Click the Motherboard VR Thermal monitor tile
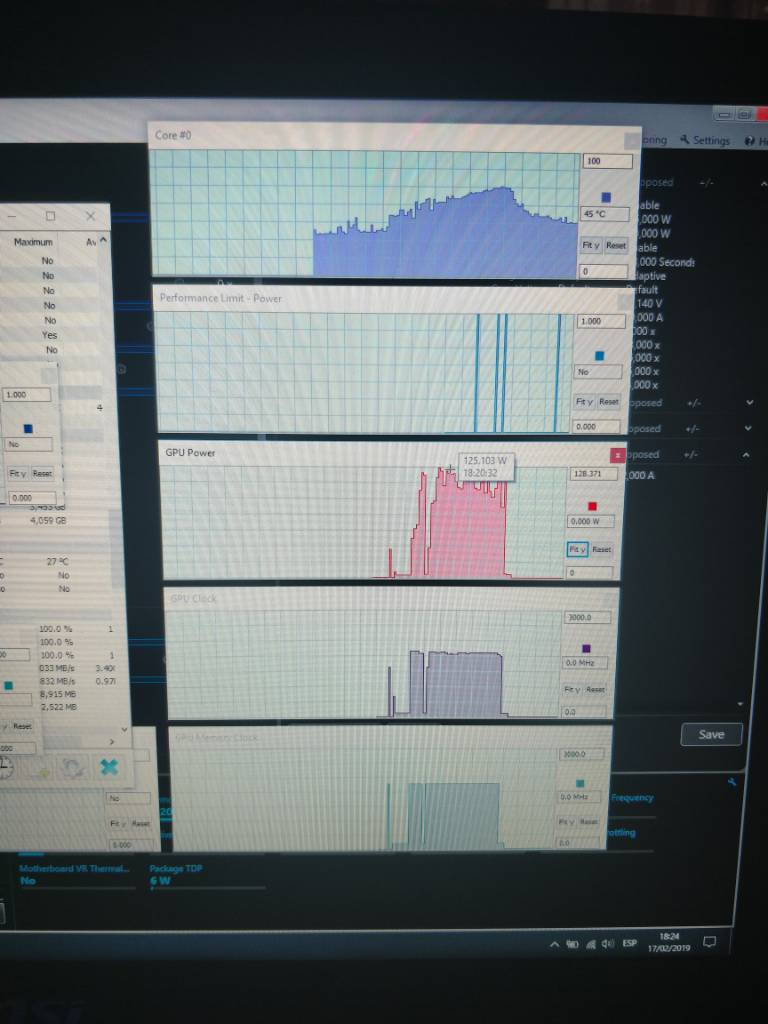 pos(75,874)
